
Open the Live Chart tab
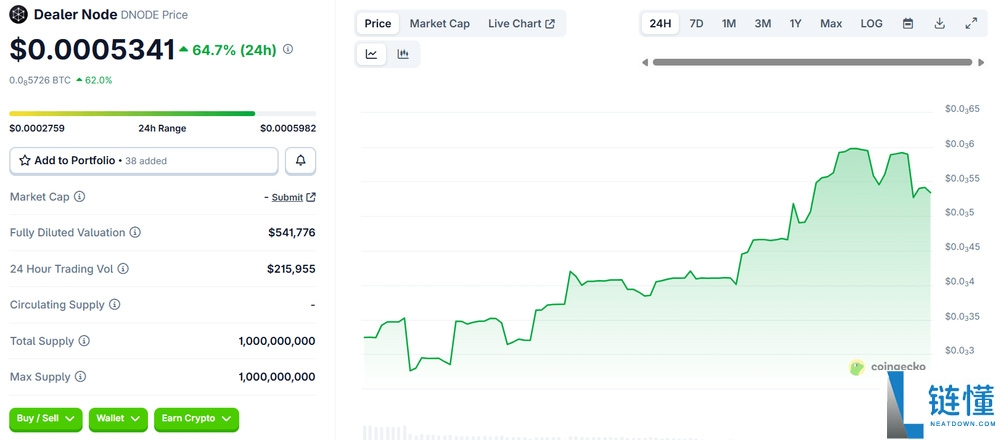(521, 23)
